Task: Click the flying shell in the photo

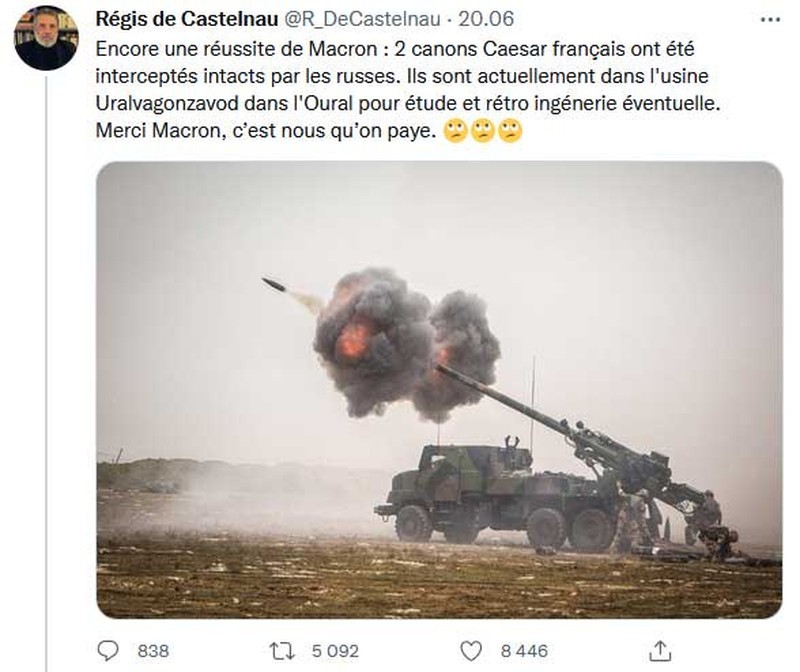Action: [x=273, y=285]
